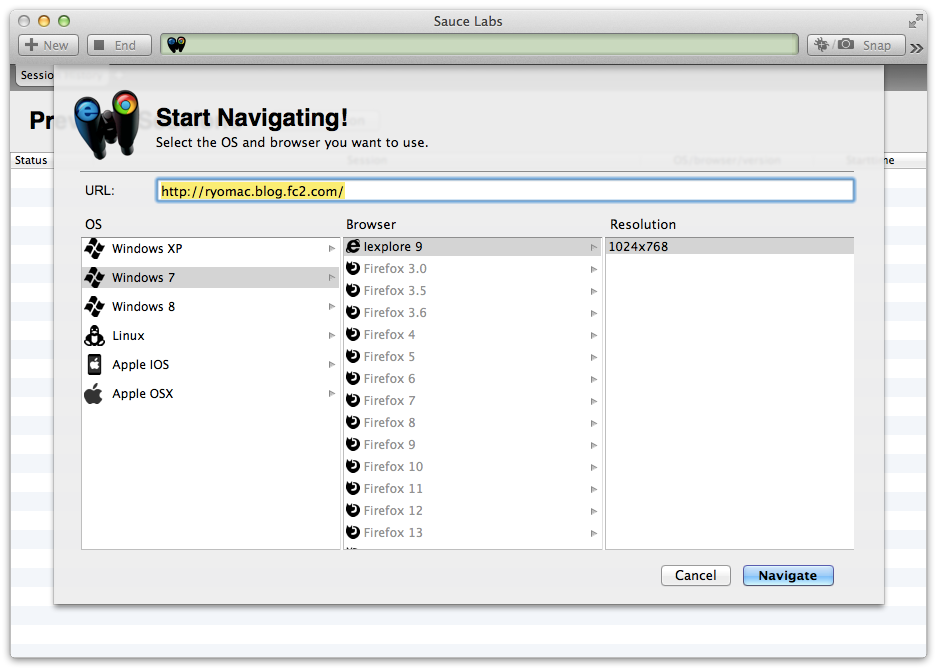Image resolution: width=937 pixels, height=668 pixels.
Task: Select the Apple OSX text label
Action: (143, 394)
